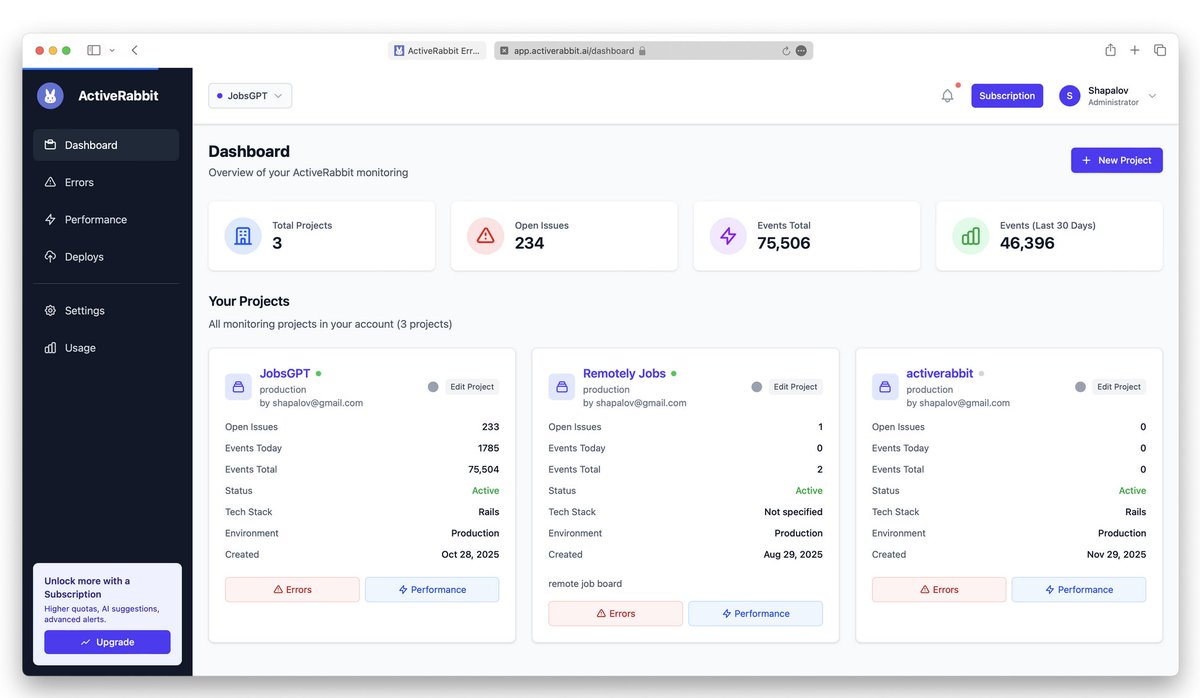Open Performance for activerabbit project

[x=1079, y=590]
